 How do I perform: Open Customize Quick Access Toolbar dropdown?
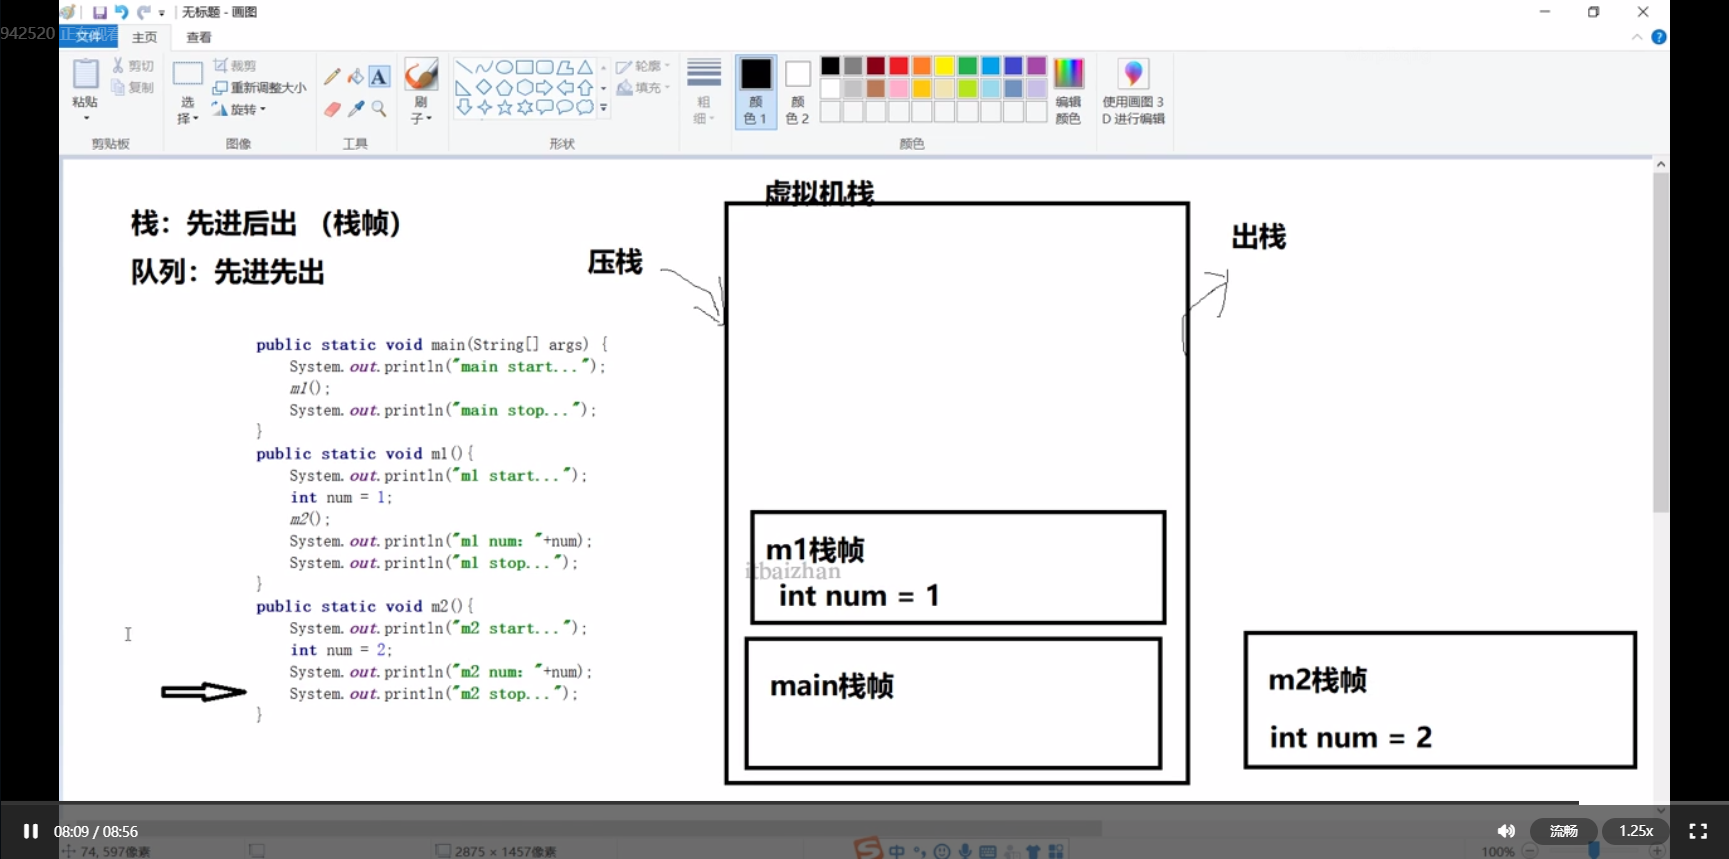point(162,13)
